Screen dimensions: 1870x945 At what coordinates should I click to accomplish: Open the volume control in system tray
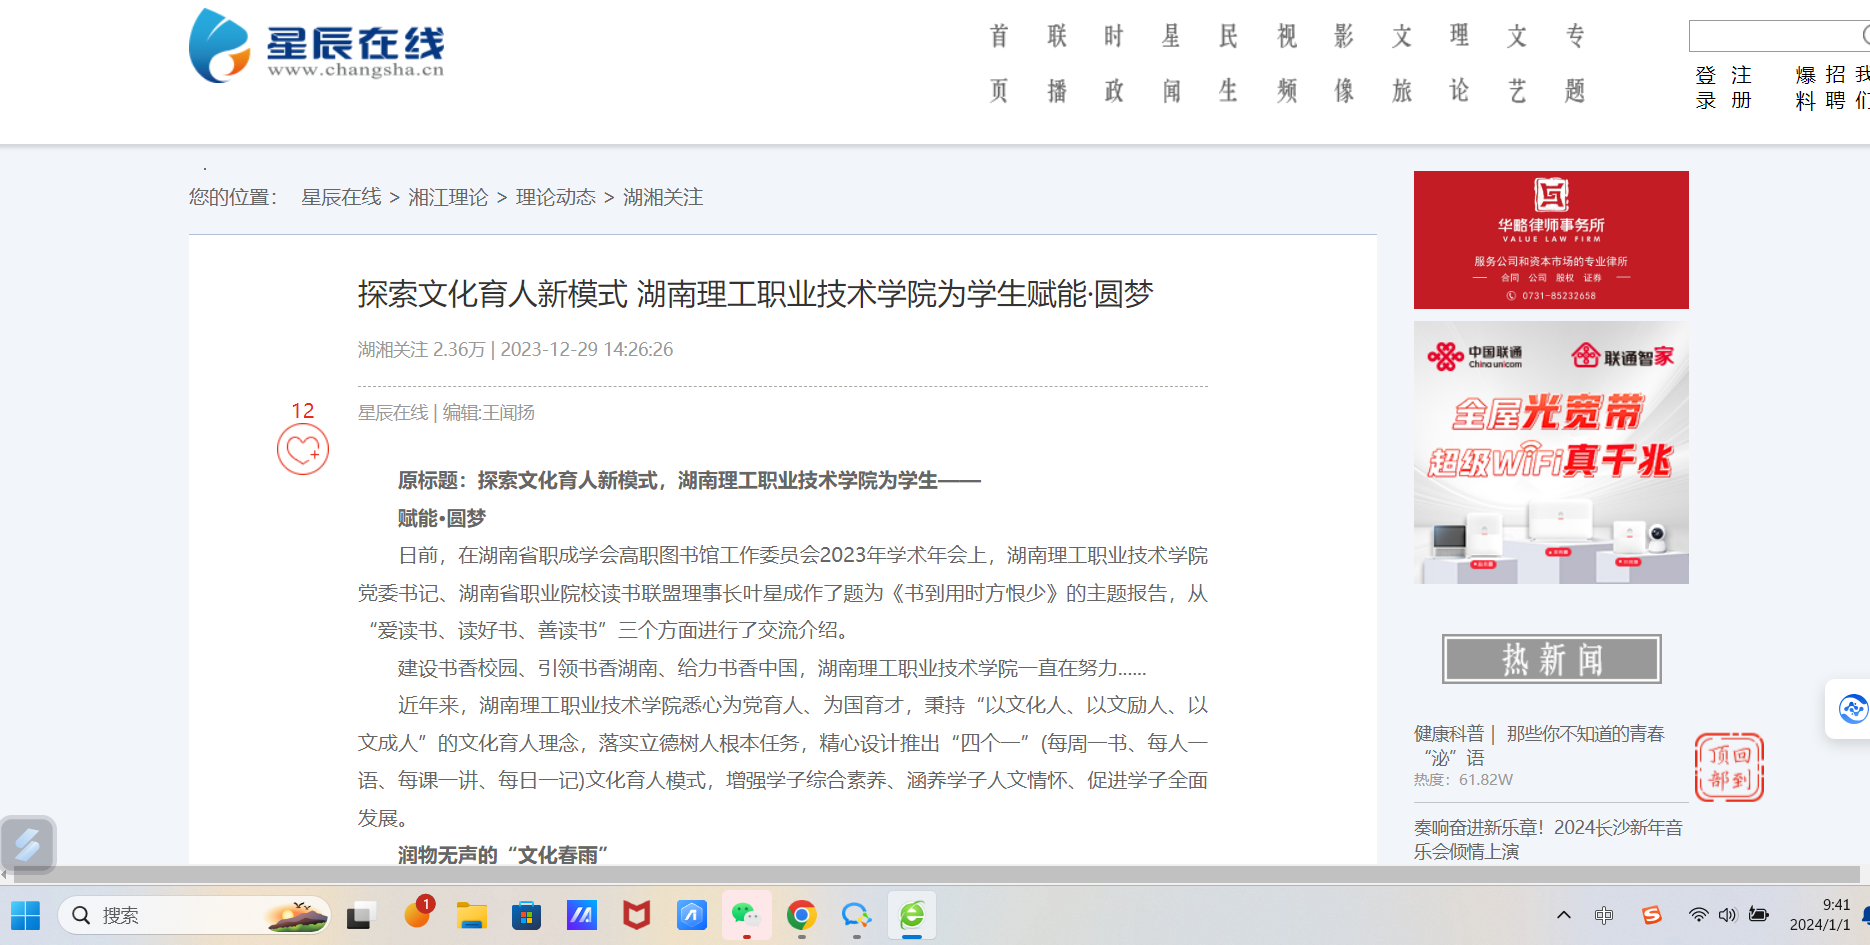pyautogui.click(x=1727, y=915)
